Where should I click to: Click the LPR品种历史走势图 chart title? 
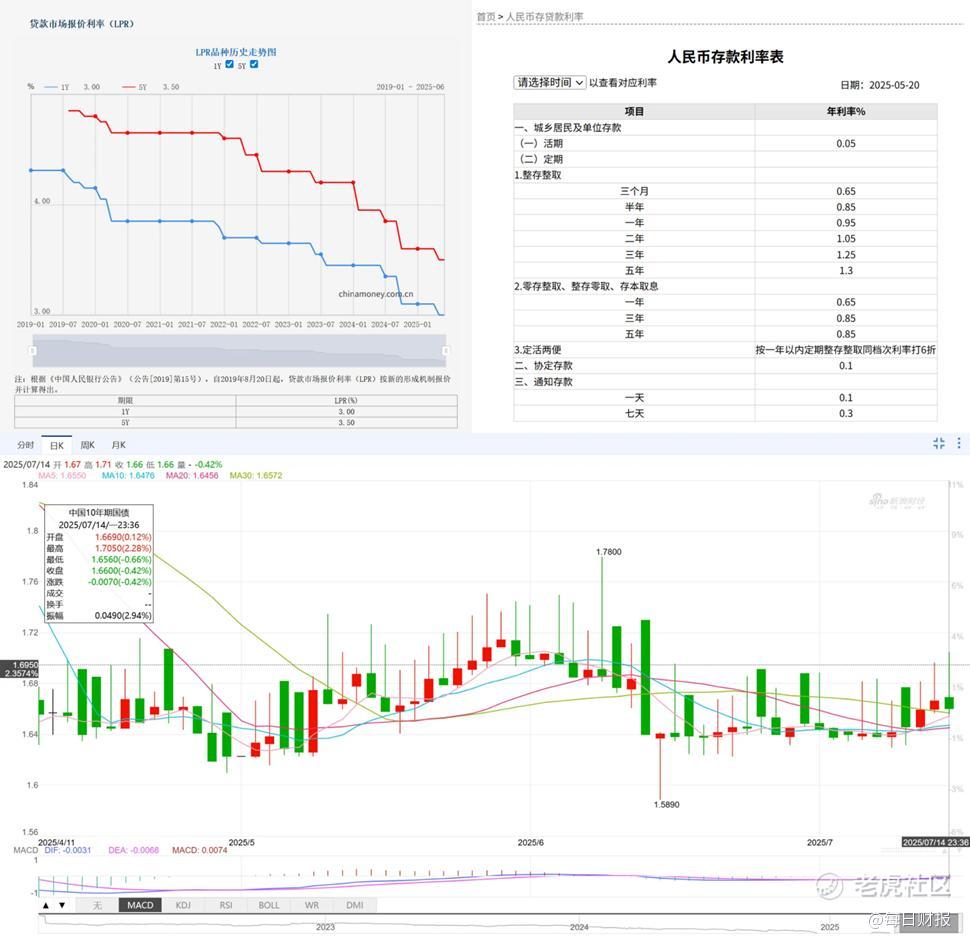(x=236, y=52)
